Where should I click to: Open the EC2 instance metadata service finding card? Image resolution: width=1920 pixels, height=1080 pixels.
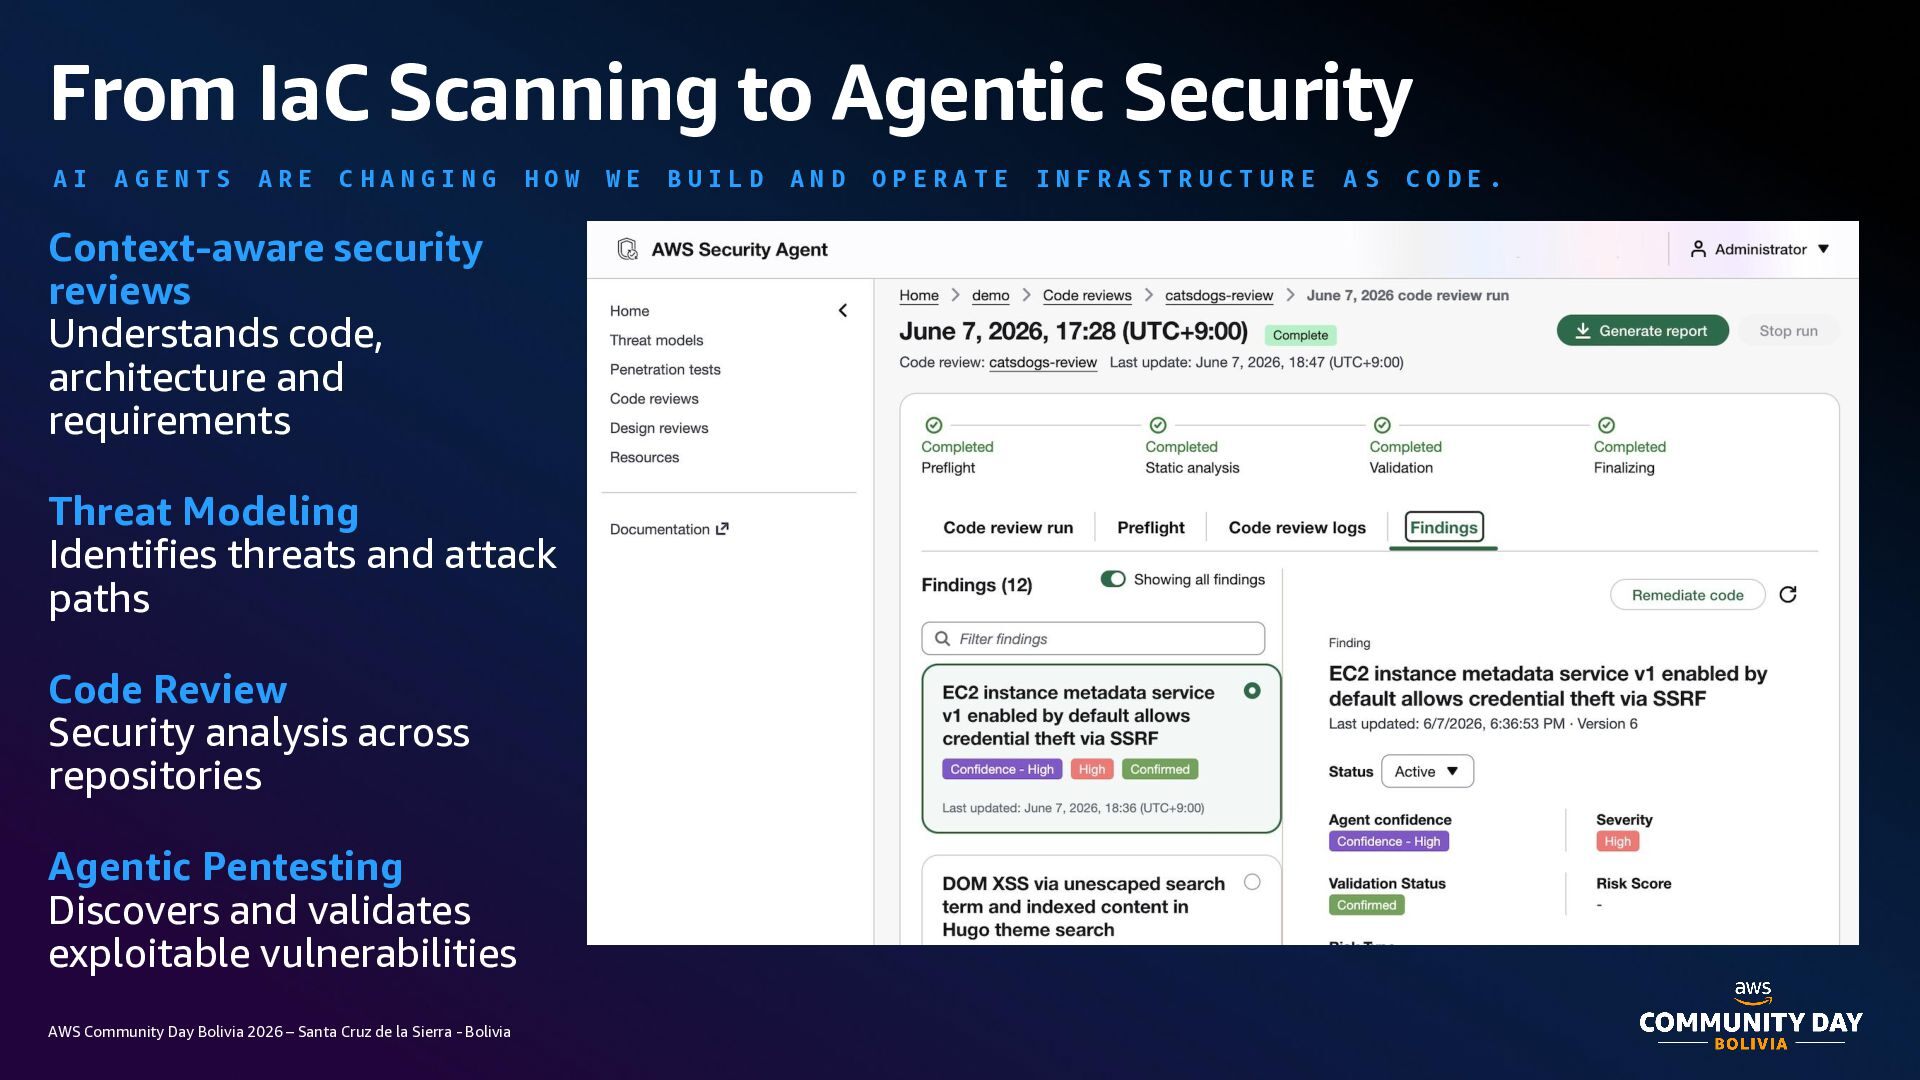point(1101,748)
